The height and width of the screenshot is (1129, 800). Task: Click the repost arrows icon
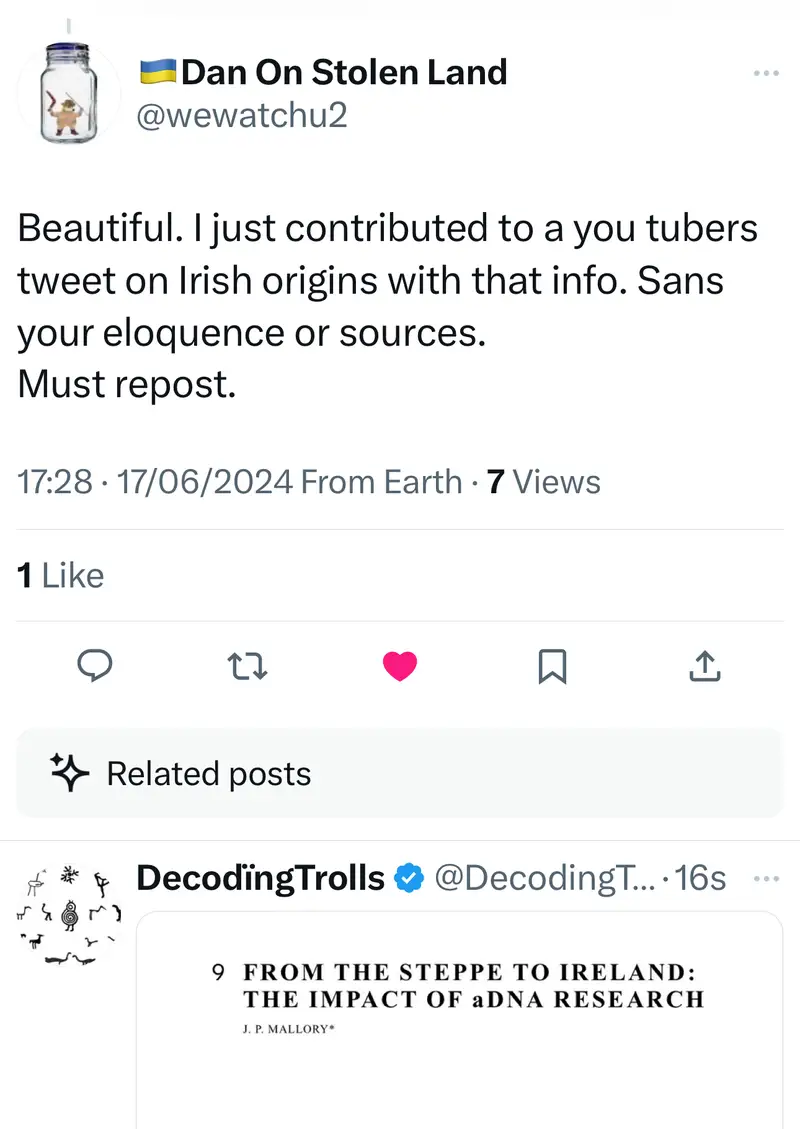247,665
